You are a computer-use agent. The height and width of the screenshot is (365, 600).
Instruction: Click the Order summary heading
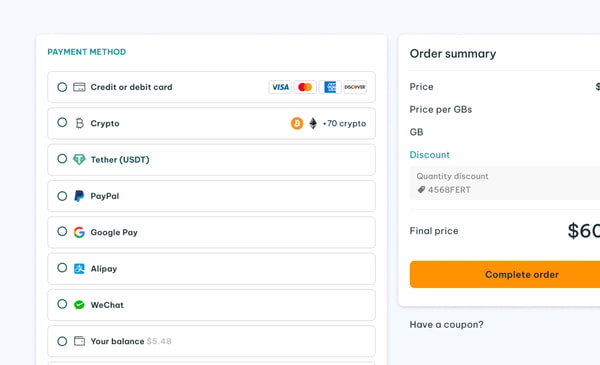(x=453, y=54)
